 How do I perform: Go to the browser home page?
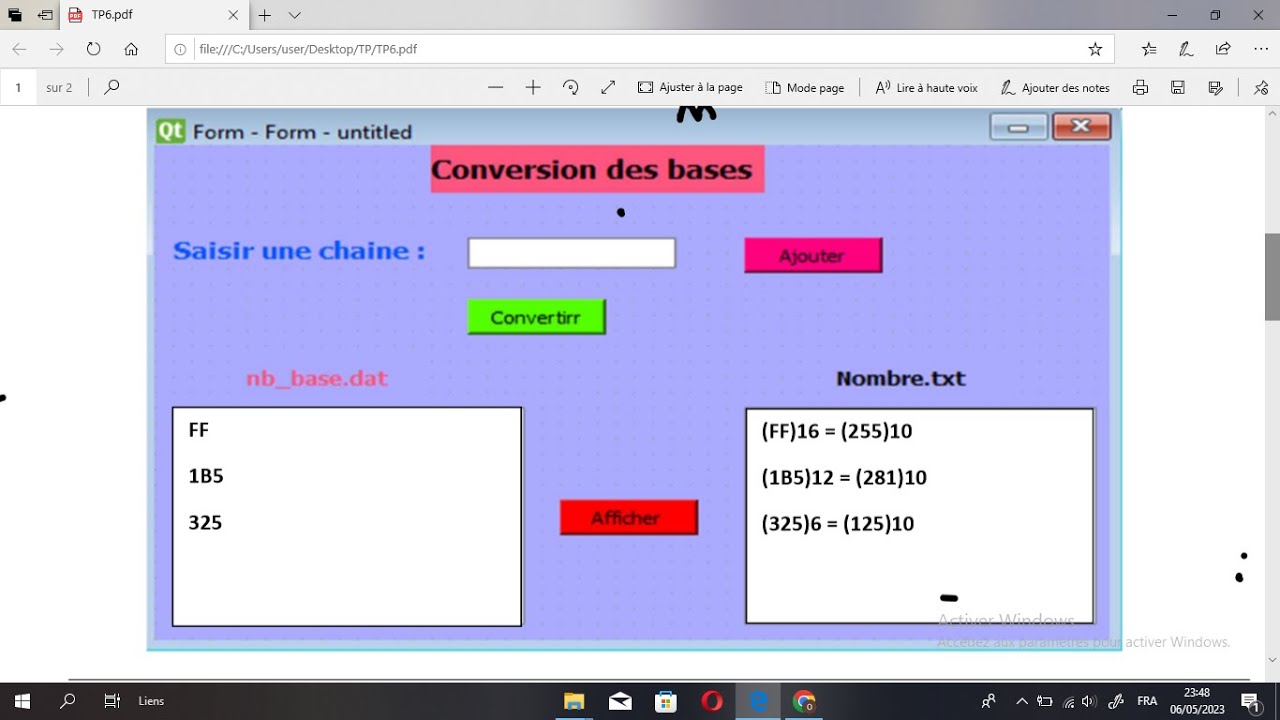coord(131,49)
